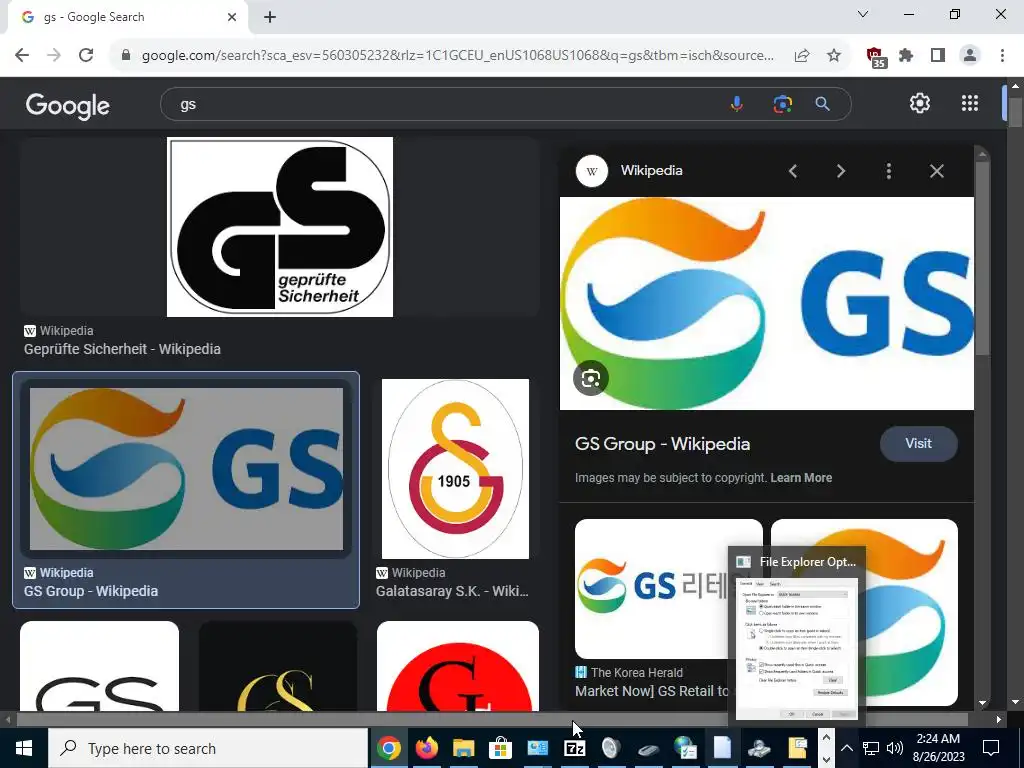Open the large GS logo preview image

pyautogui.click(x=767, y=304)
